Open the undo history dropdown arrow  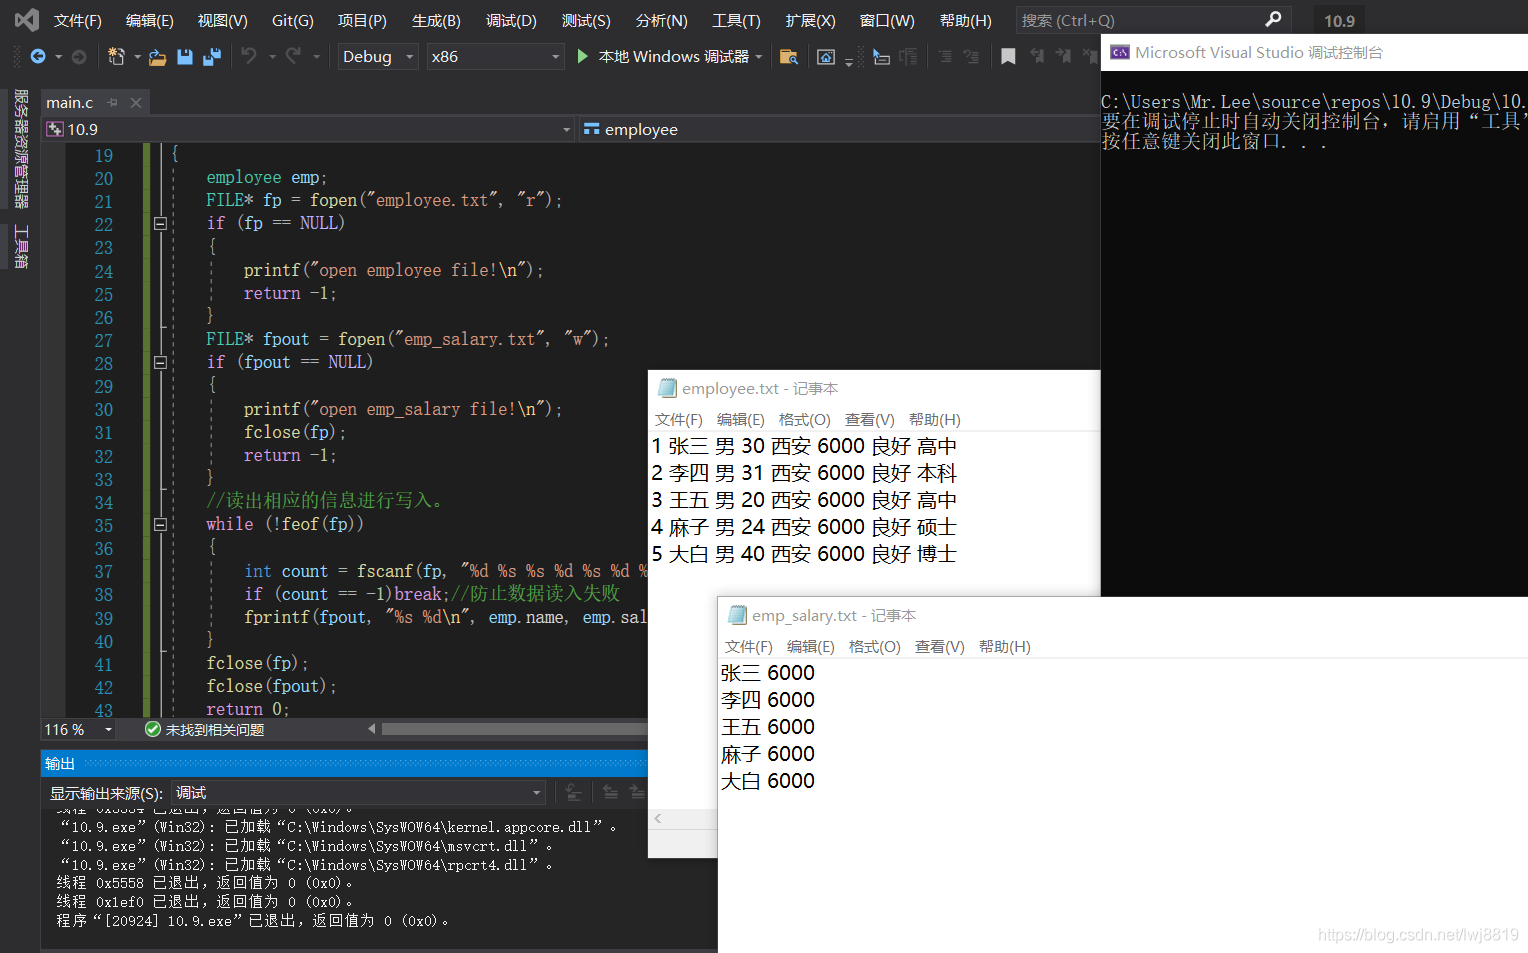tap(272, 57)
